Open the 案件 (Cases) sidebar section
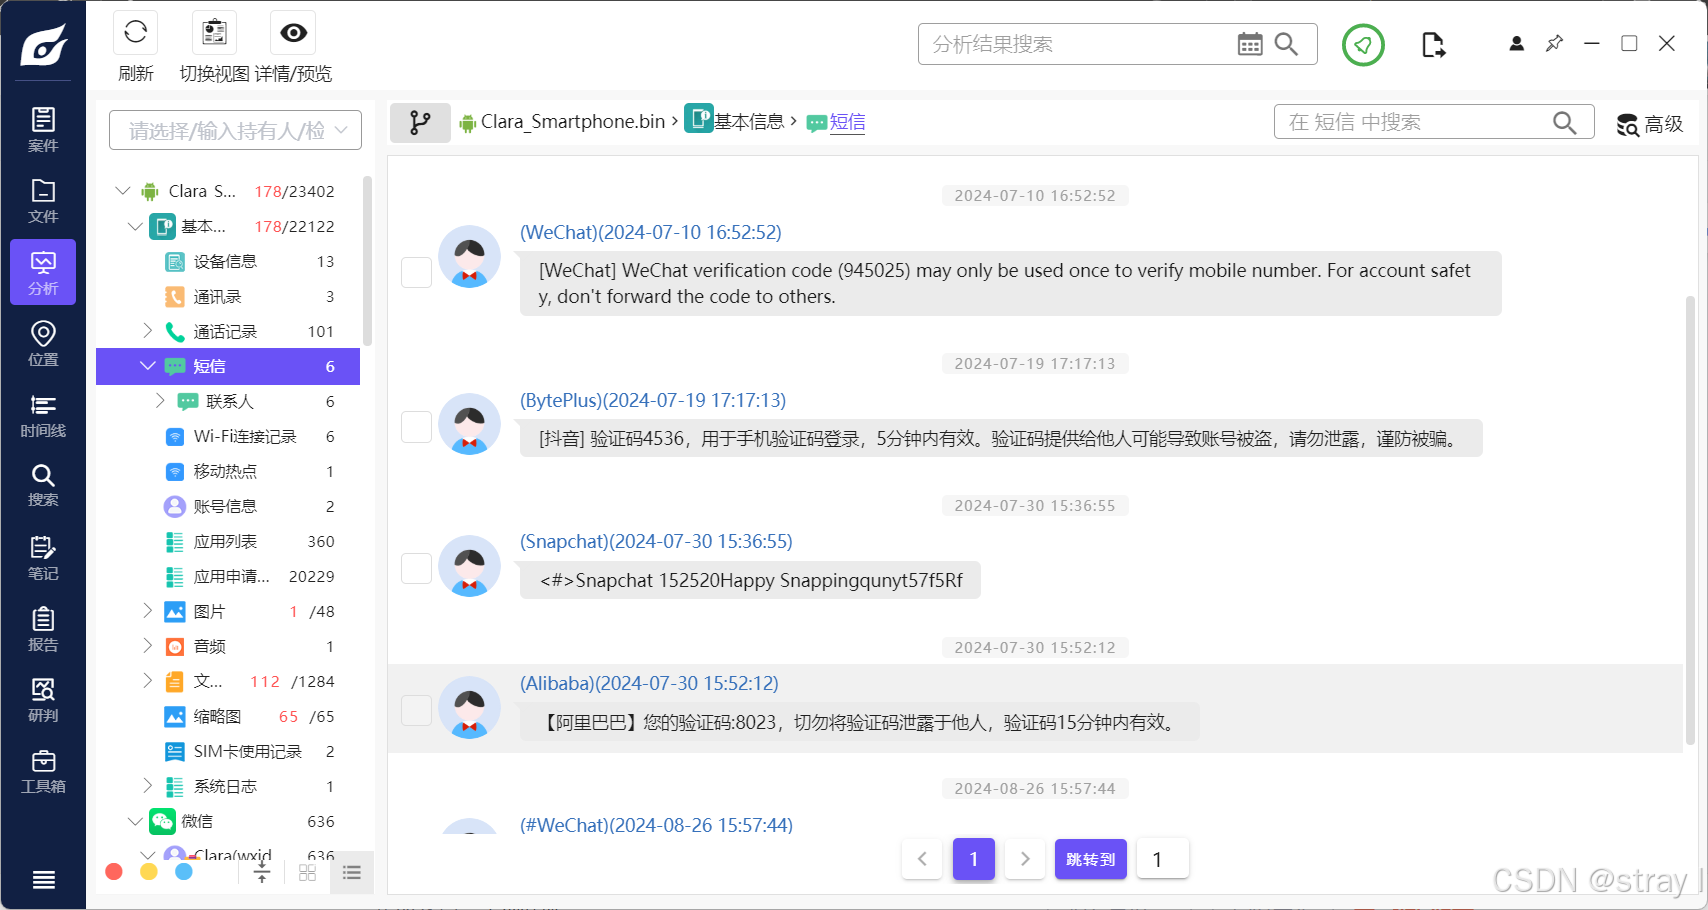 coord(43,130)
